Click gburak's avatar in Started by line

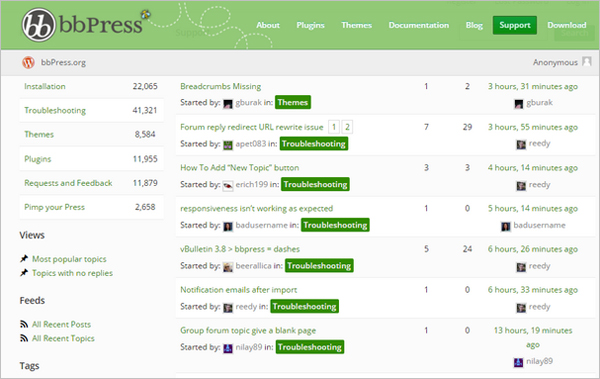[x=228, y=103]
